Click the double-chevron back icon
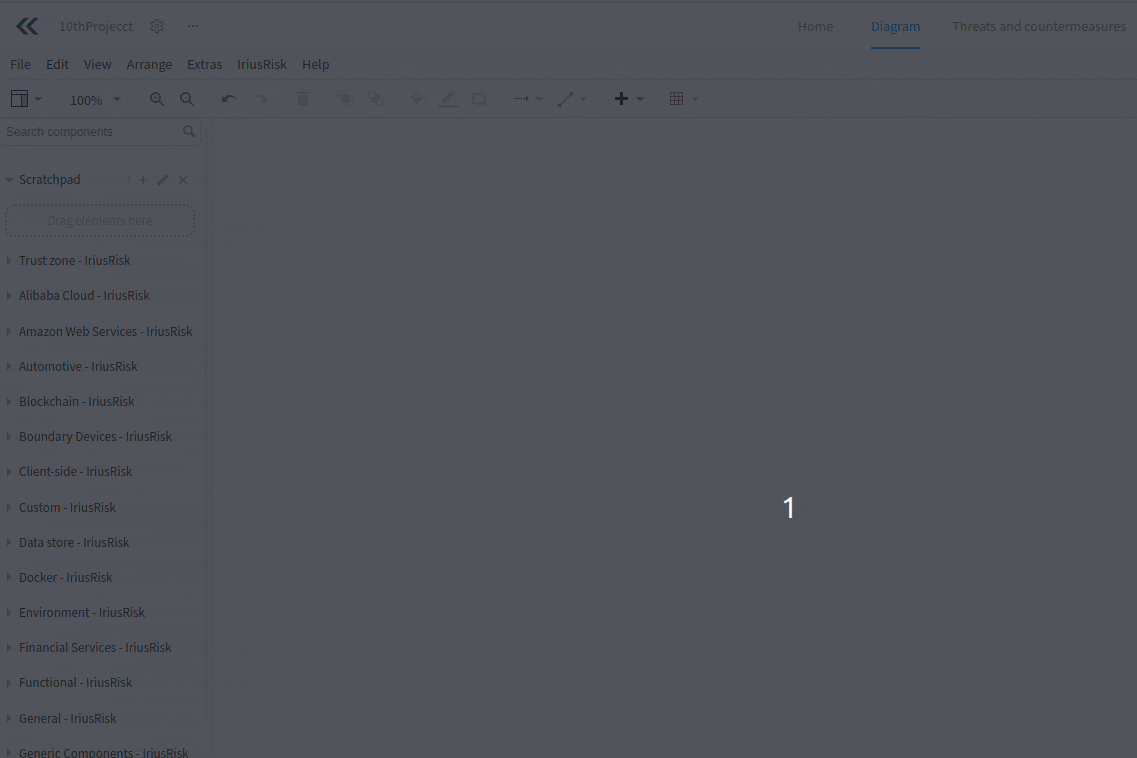Image resolution: width=1137 pixels, height=758 pixels. click(x=27, y=27)
